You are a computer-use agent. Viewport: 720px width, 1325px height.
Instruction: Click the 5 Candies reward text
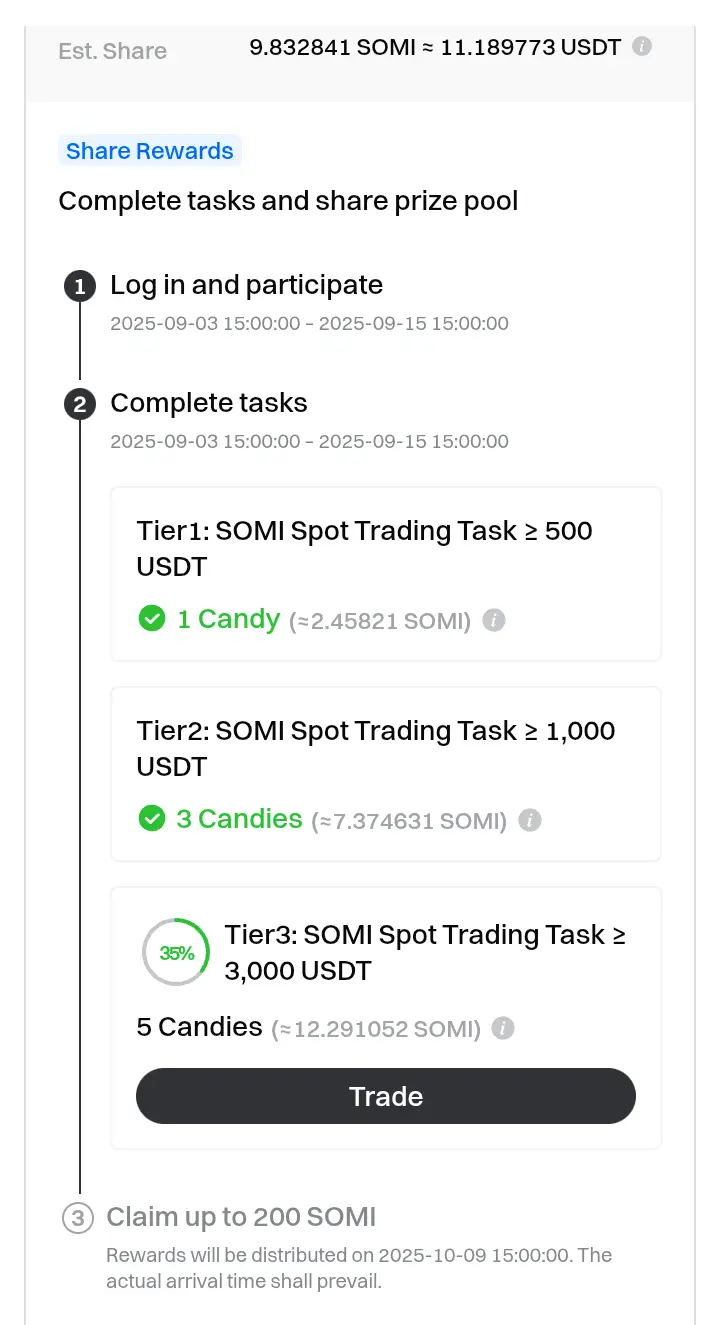point(199,1027)
